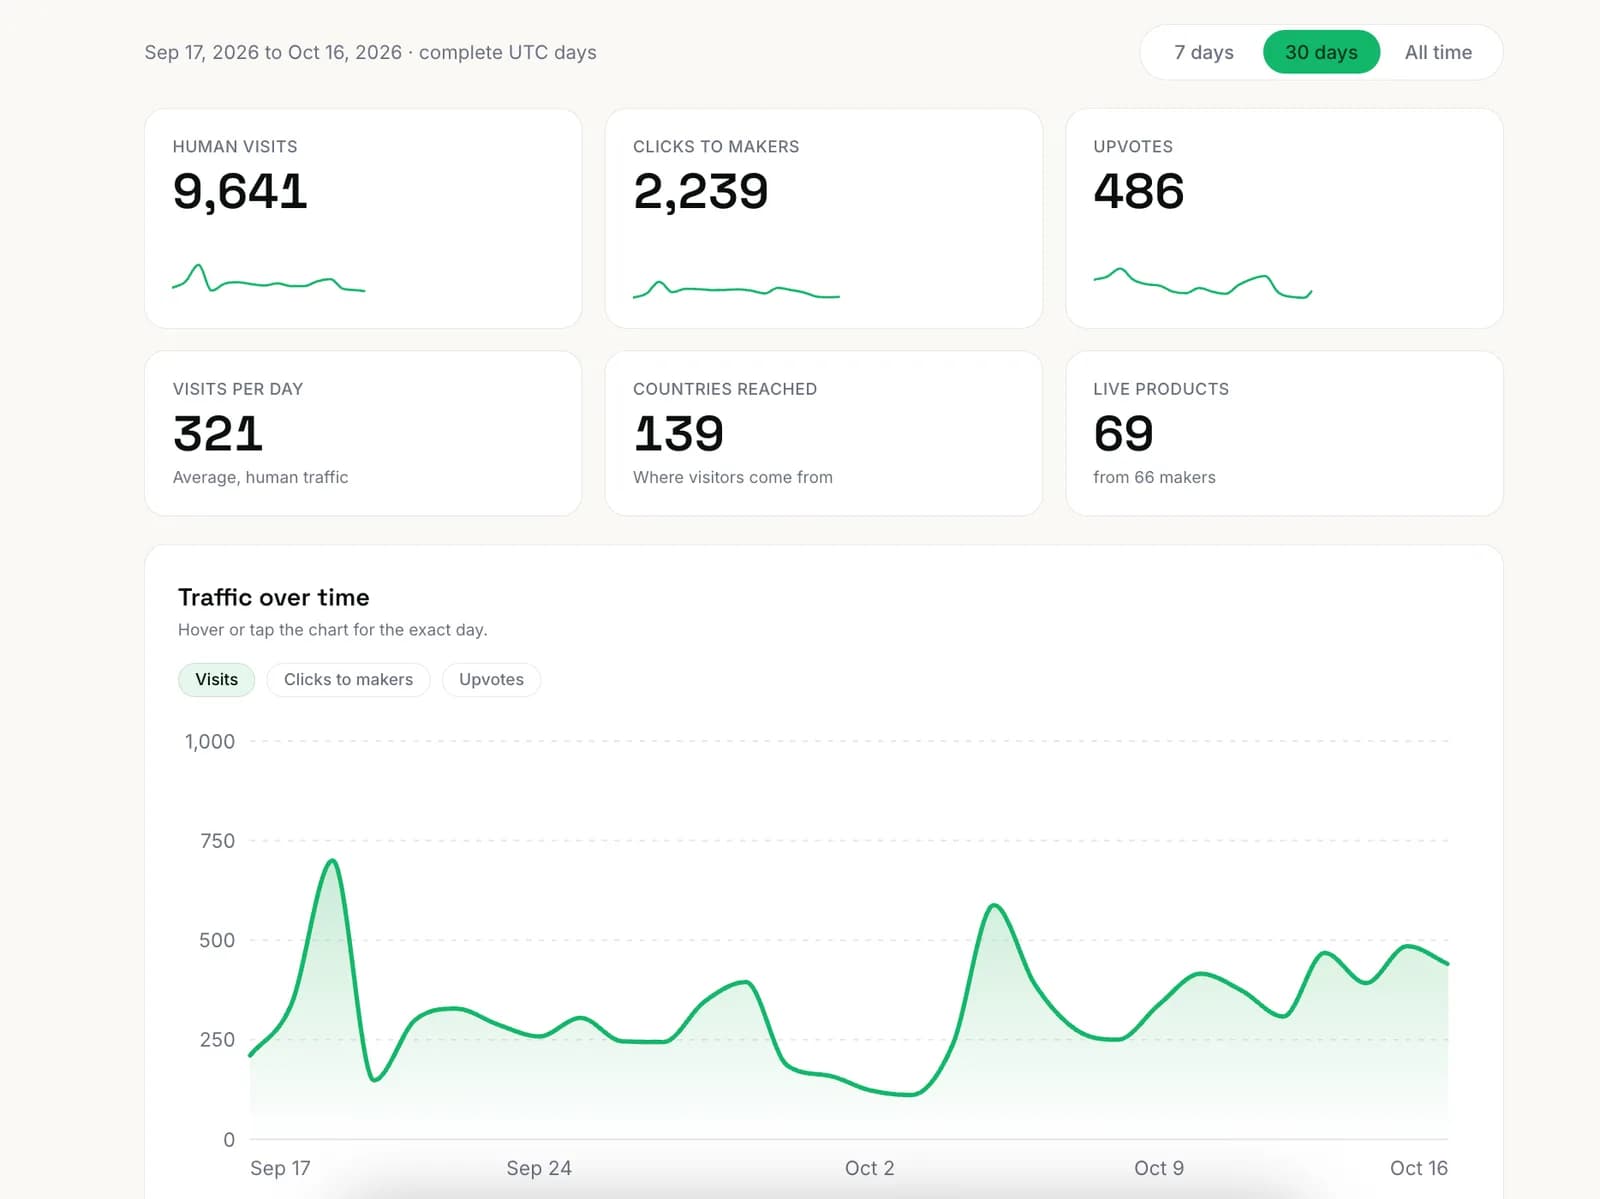Select the Visits chart filter
The height and width of the screenshot is (1199, 1600).
[x=216, y=680]
